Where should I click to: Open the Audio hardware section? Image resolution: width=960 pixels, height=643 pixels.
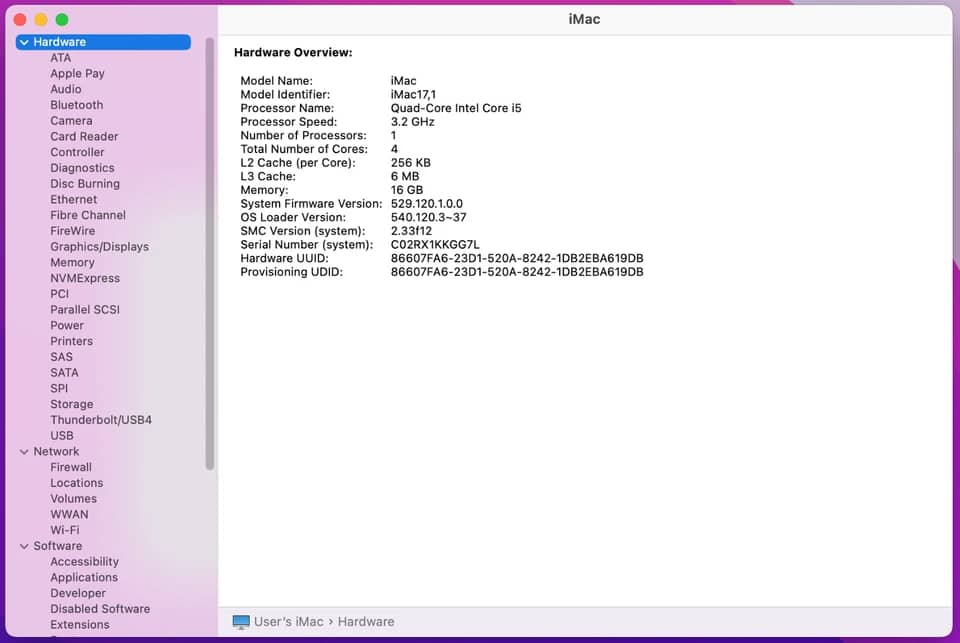coord(66,89)
